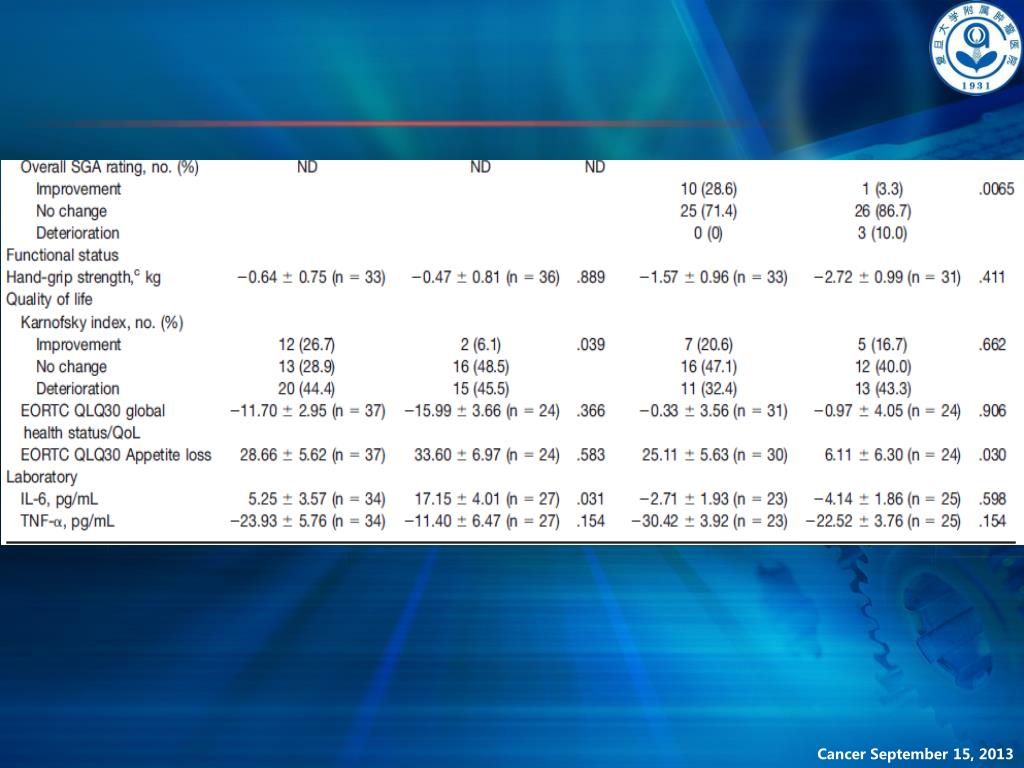Select '−1.57 ± 0.96 (n = 33)' value
Screen dimensions: 1024x768
pyautogui.click(x=714, y=277)
